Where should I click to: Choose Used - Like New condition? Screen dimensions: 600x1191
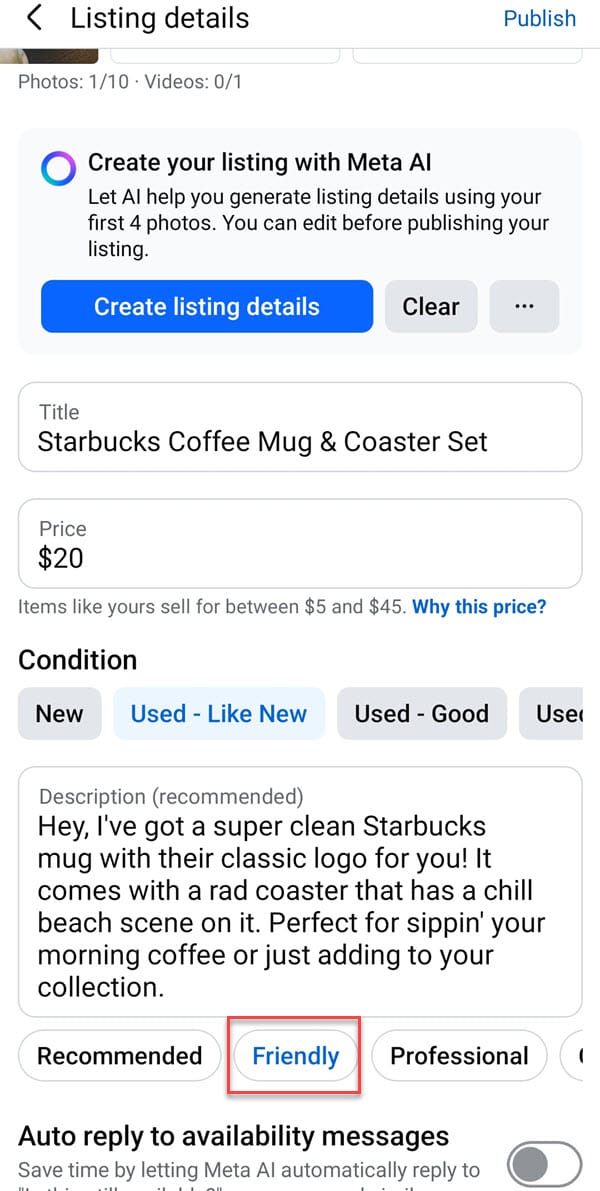tap(219, 714)
